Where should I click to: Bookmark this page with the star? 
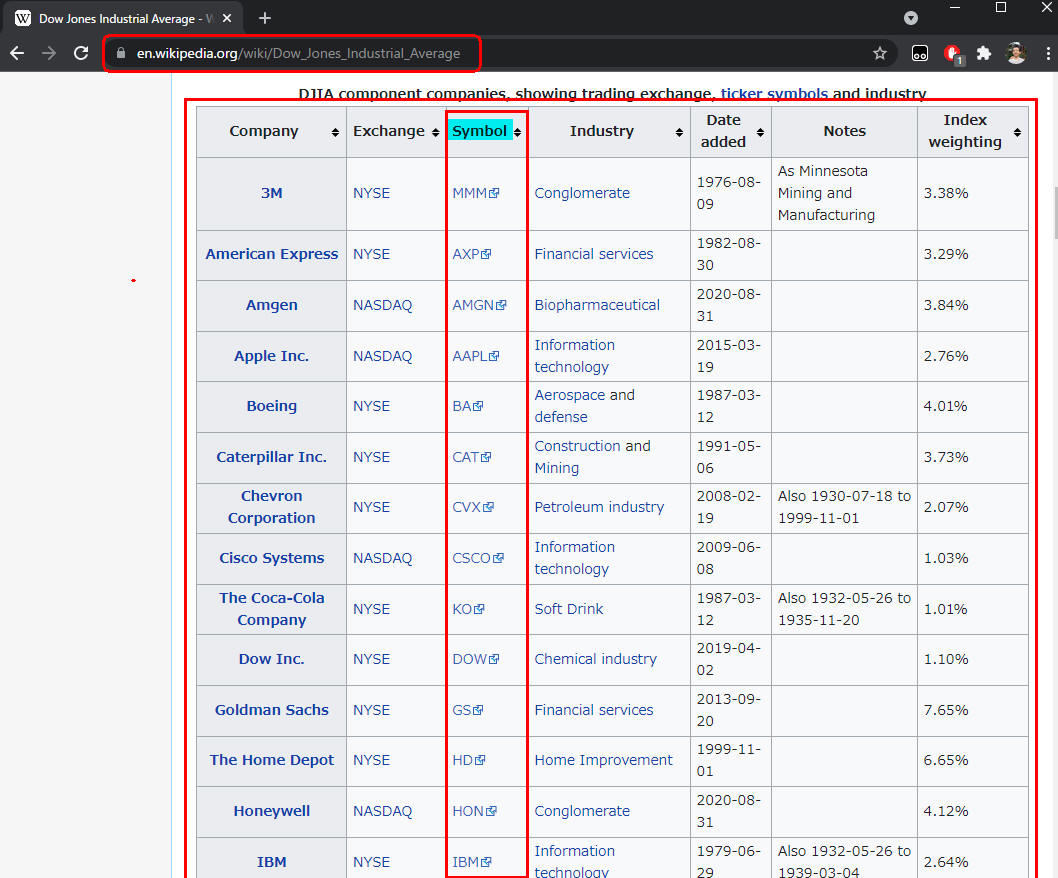879,53
